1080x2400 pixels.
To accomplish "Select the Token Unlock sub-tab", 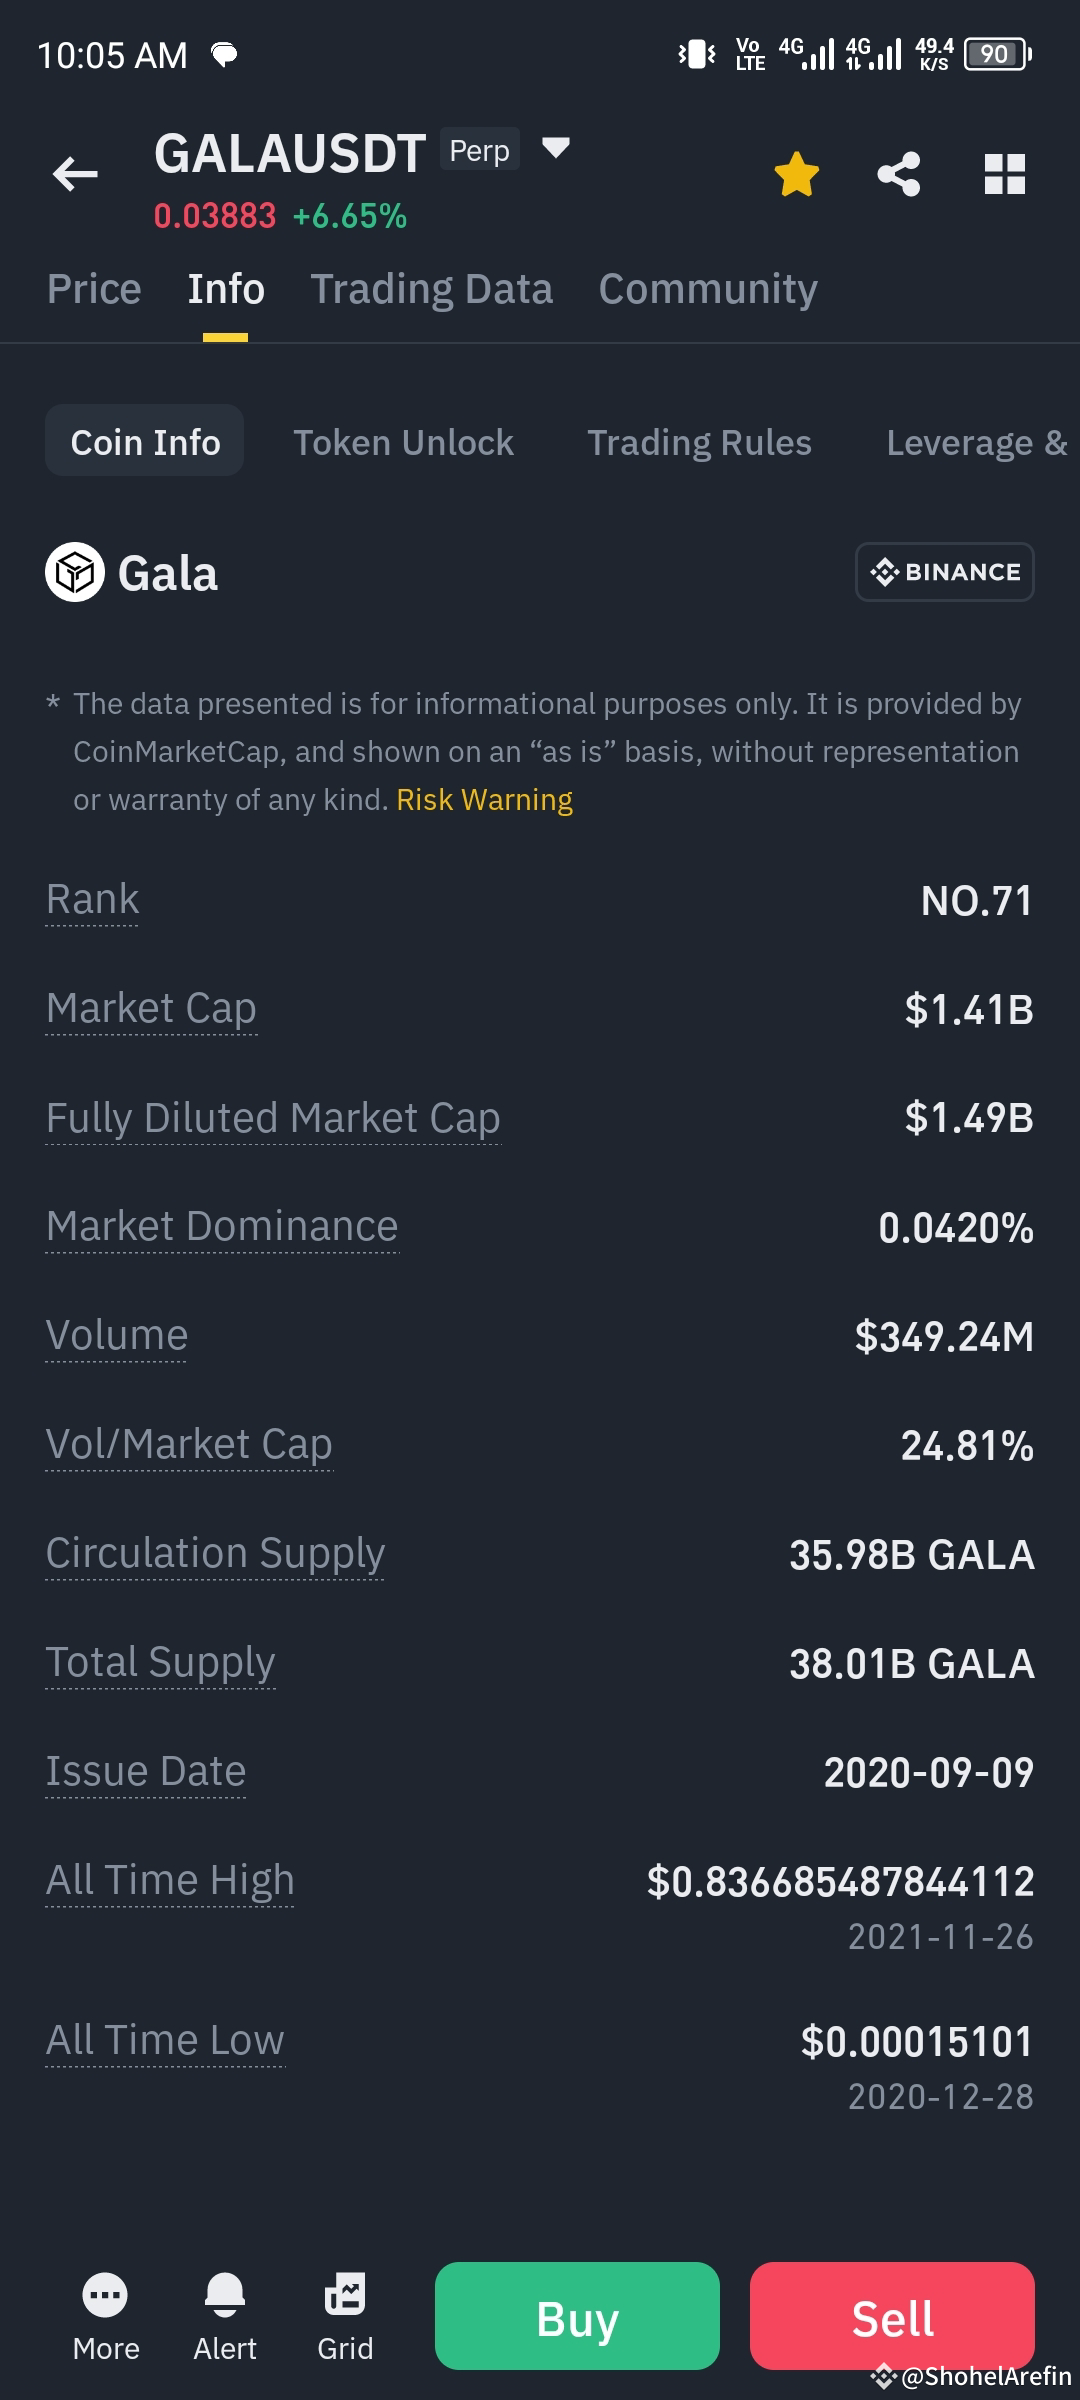I will (403, 442).
